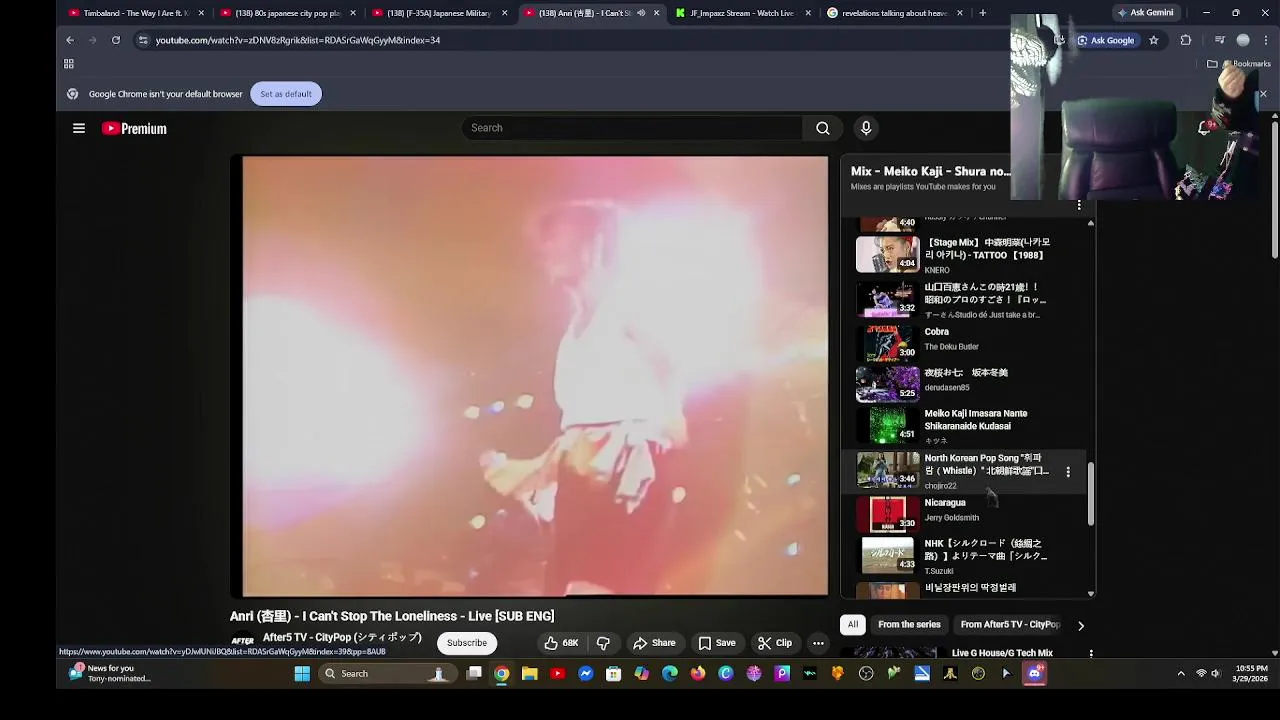Open the After5 TV channel avatar

pos(242,641)
